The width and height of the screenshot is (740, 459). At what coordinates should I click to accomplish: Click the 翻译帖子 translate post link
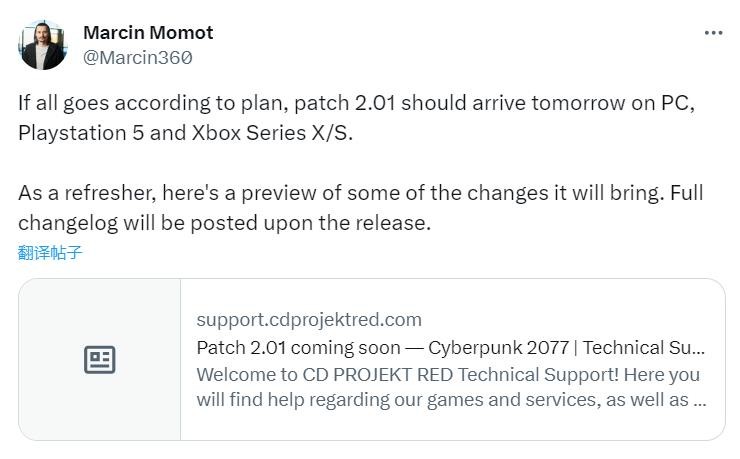(x=50, y=253)
